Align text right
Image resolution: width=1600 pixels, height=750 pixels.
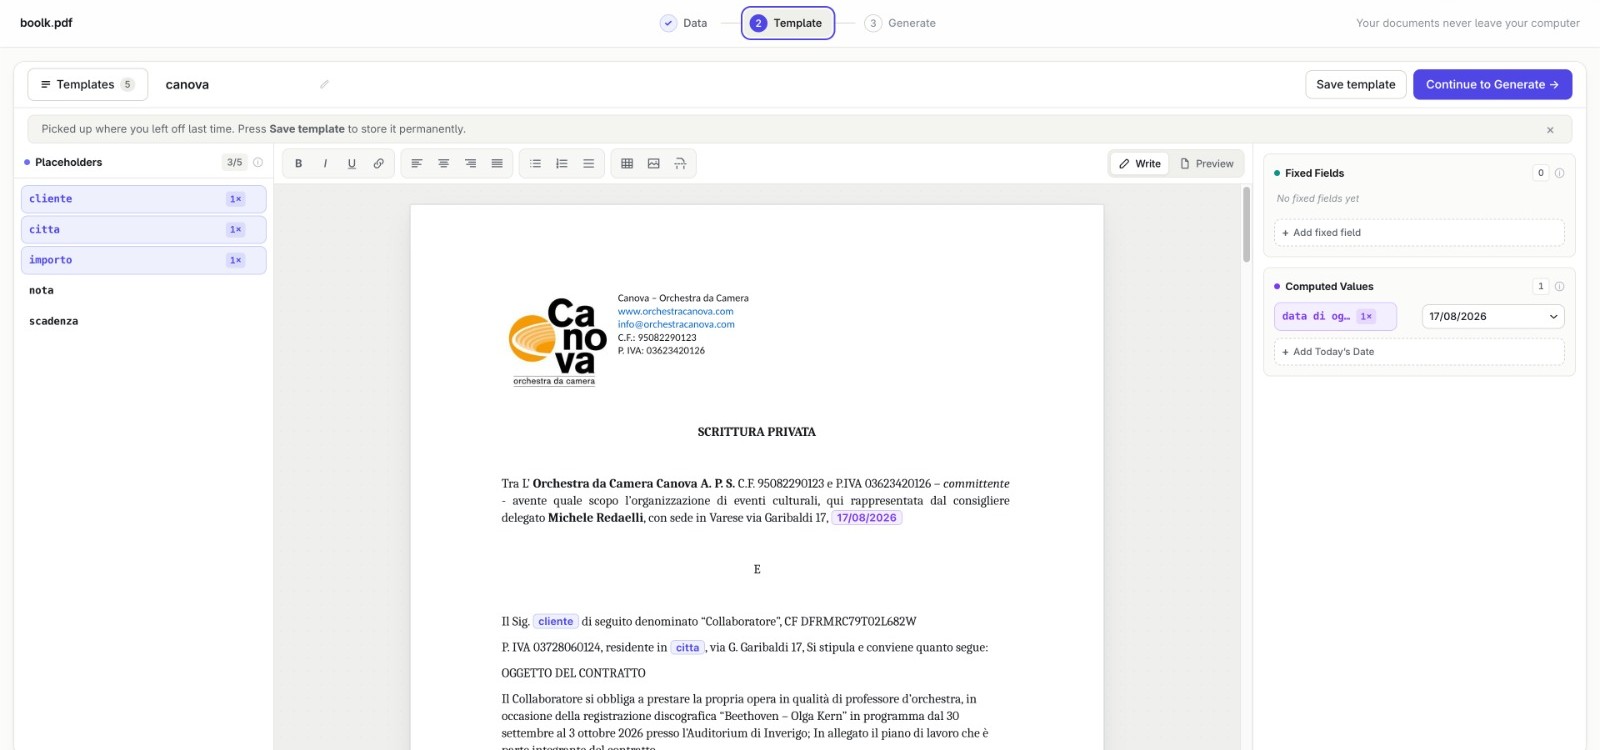pyautogui.click(x=470, y=164)
